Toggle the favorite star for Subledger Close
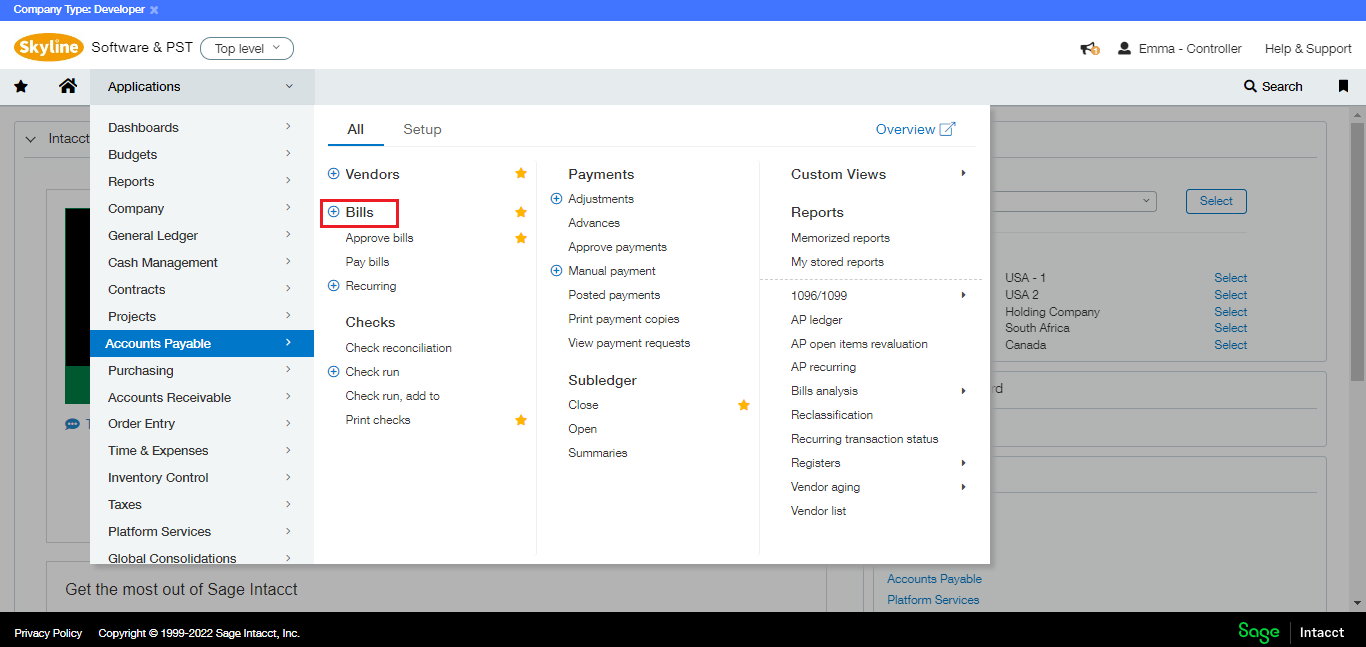 (x=744, y=405)
